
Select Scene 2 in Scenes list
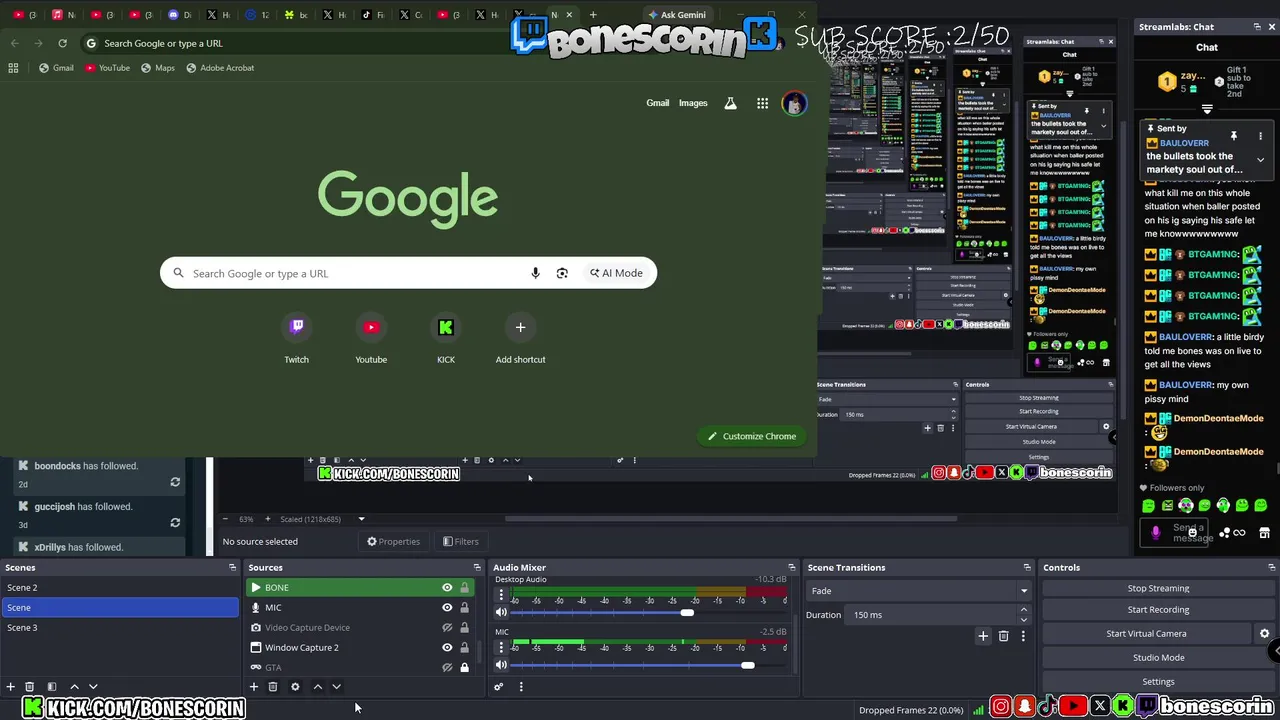coord(120,588)
